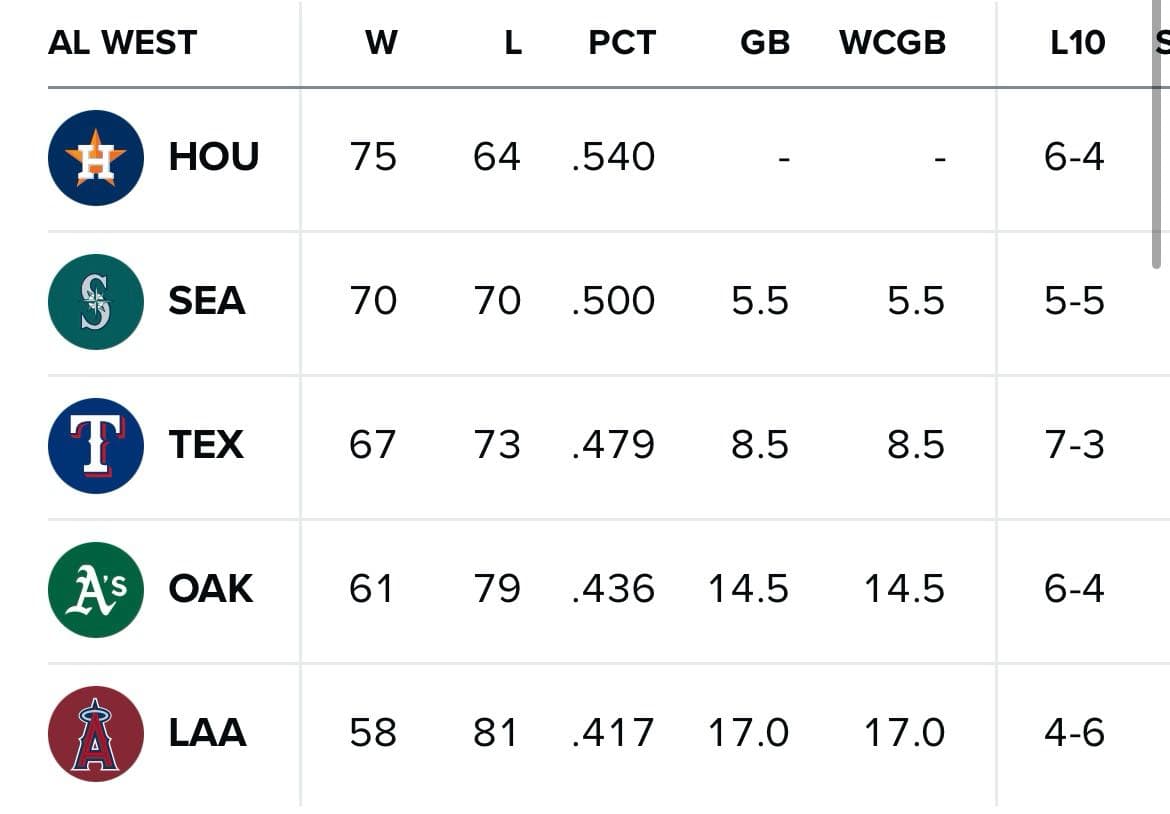Sort by the WCGB column header
The width and height of the screenshot is (1170, 814).
coord(892,43)
